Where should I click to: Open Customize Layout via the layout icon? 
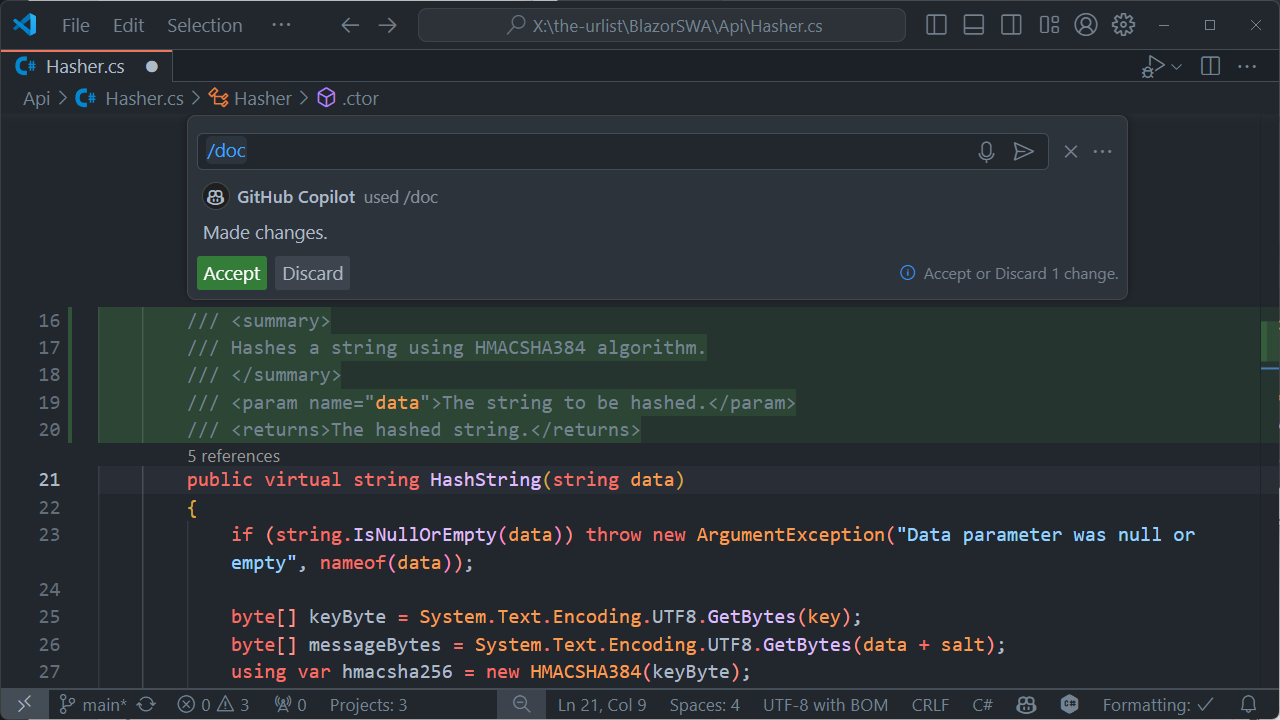coord(1048,24)
